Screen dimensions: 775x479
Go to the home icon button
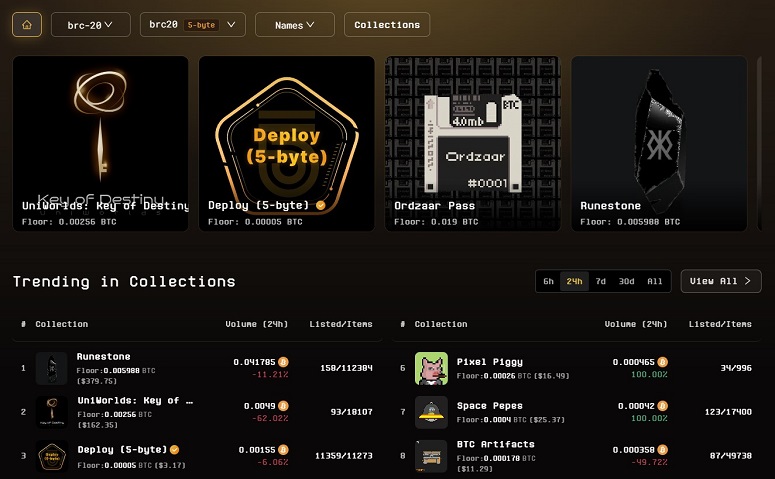pyautogui.click(x=27, y=25)
